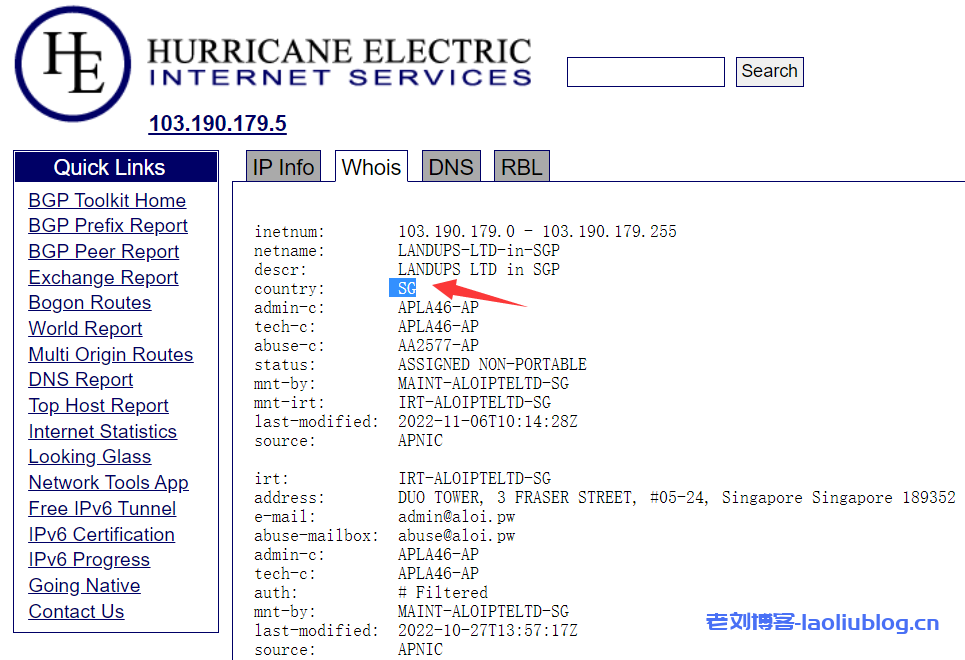This screenshot has height=660, width=965.
Task: Switch to the IP Info tab
Action: coord(283,167)
